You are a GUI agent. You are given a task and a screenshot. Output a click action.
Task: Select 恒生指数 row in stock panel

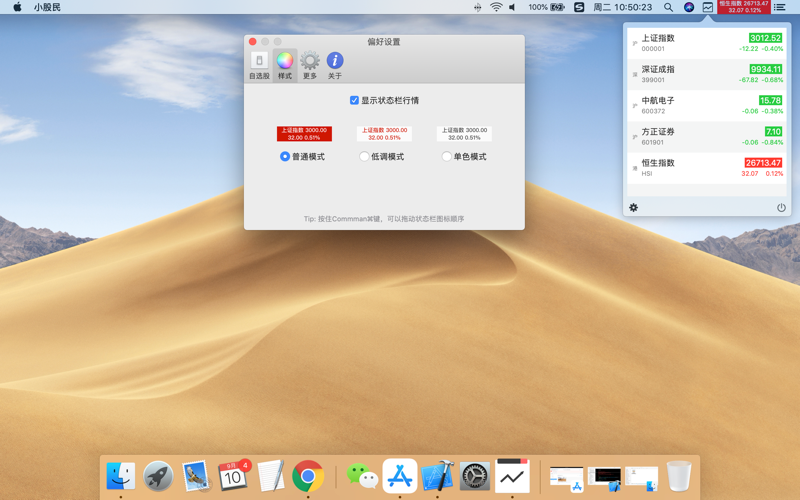[x=707, y=168]
